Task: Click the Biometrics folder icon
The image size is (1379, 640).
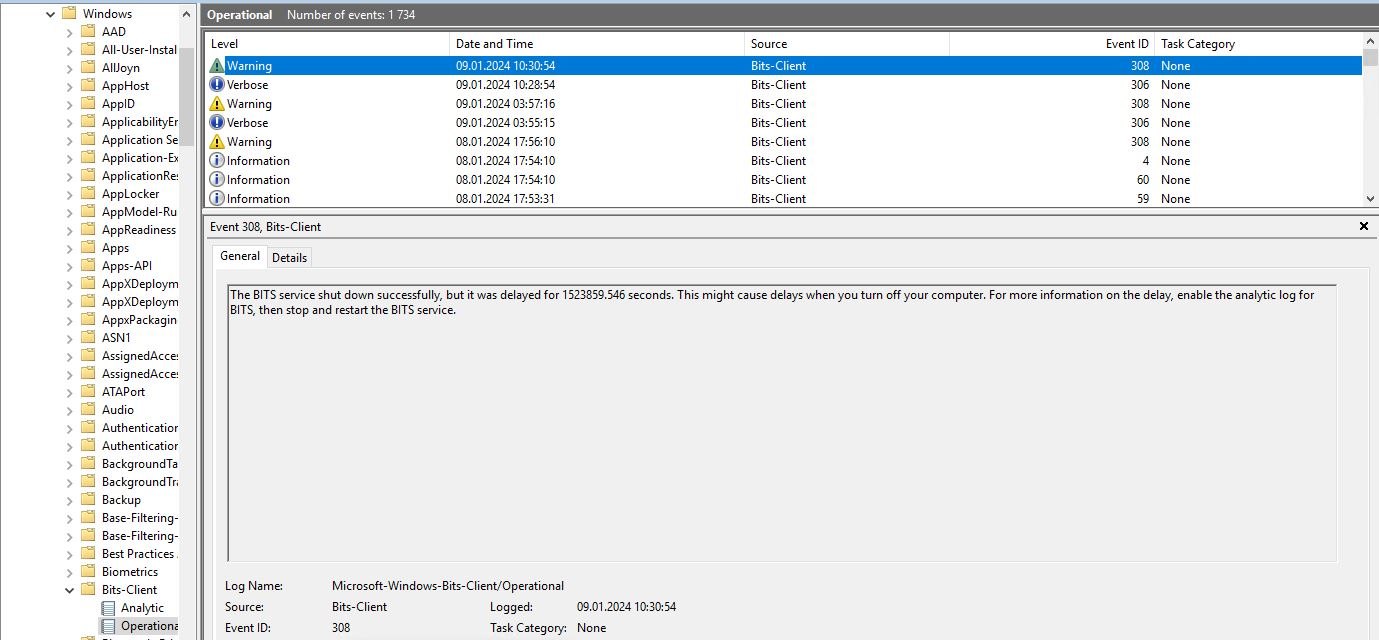Action: 88,572
